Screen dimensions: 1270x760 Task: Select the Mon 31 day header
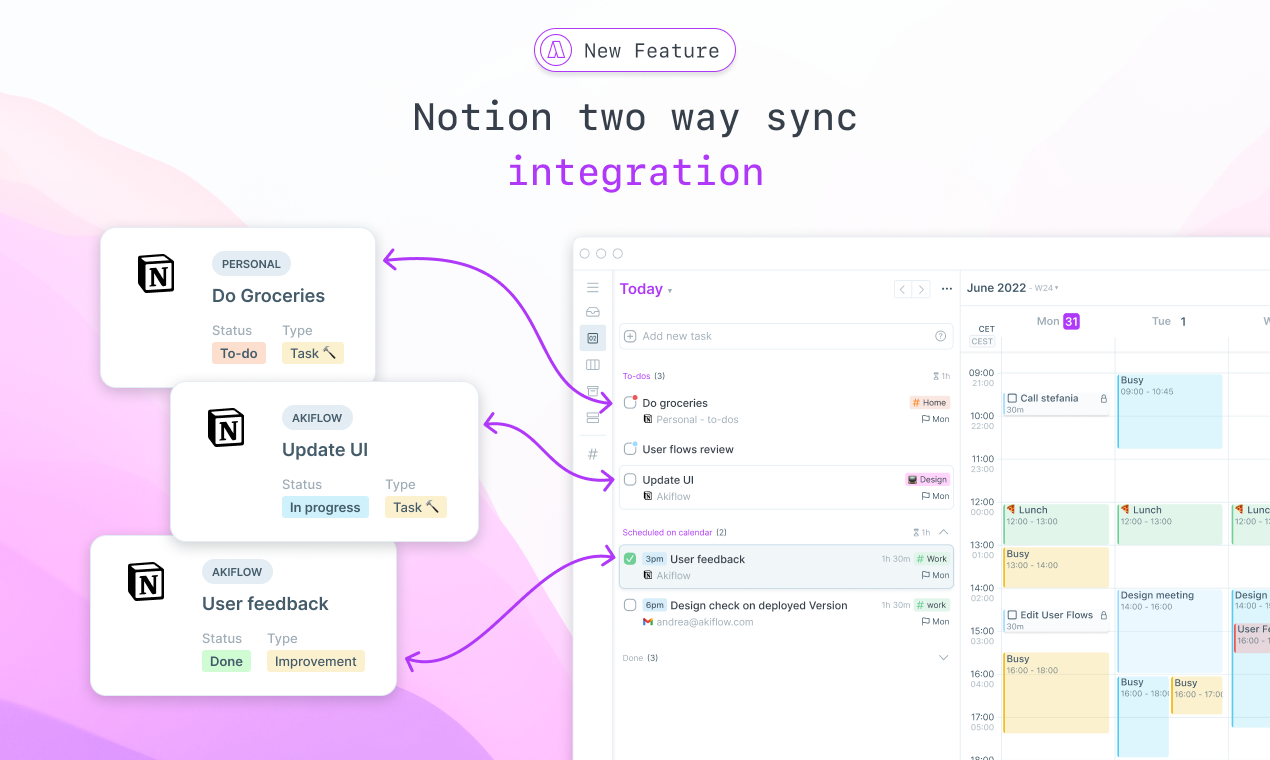tap(1058, 321)
